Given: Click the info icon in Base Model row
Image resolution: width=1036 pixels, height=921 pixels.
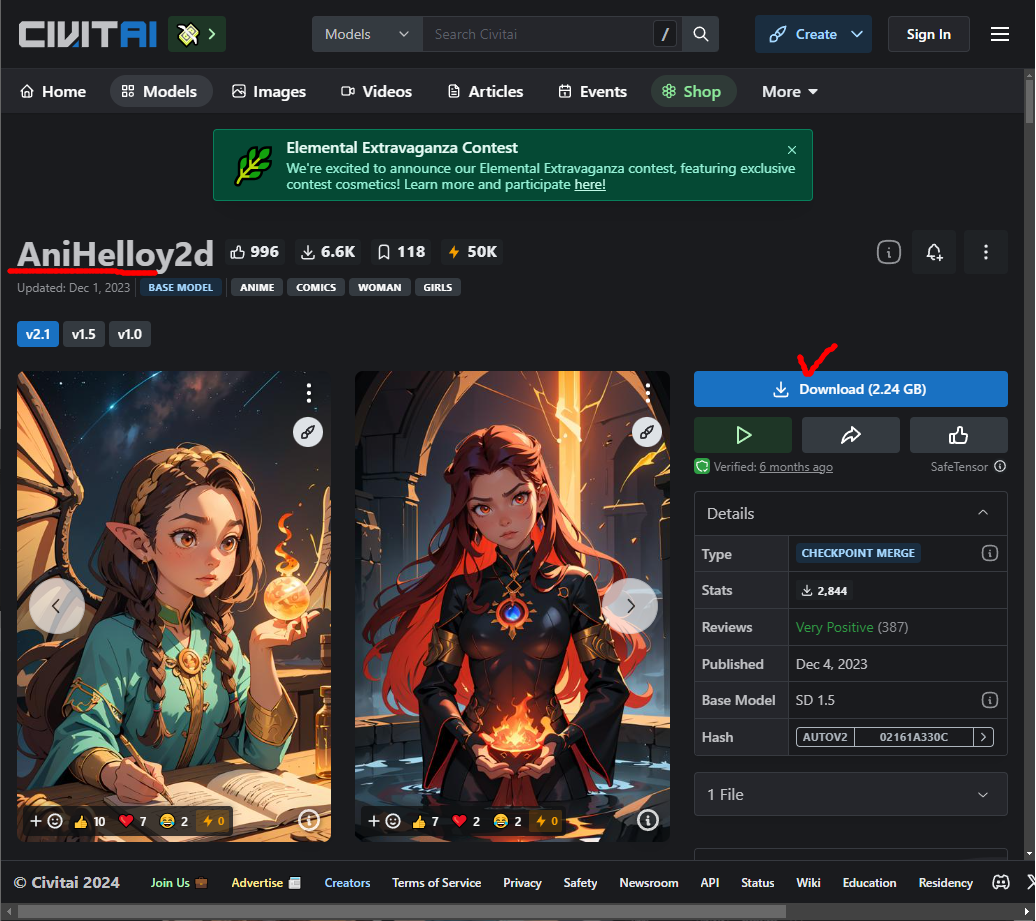Looking at the screenshot, I should 990,700.
